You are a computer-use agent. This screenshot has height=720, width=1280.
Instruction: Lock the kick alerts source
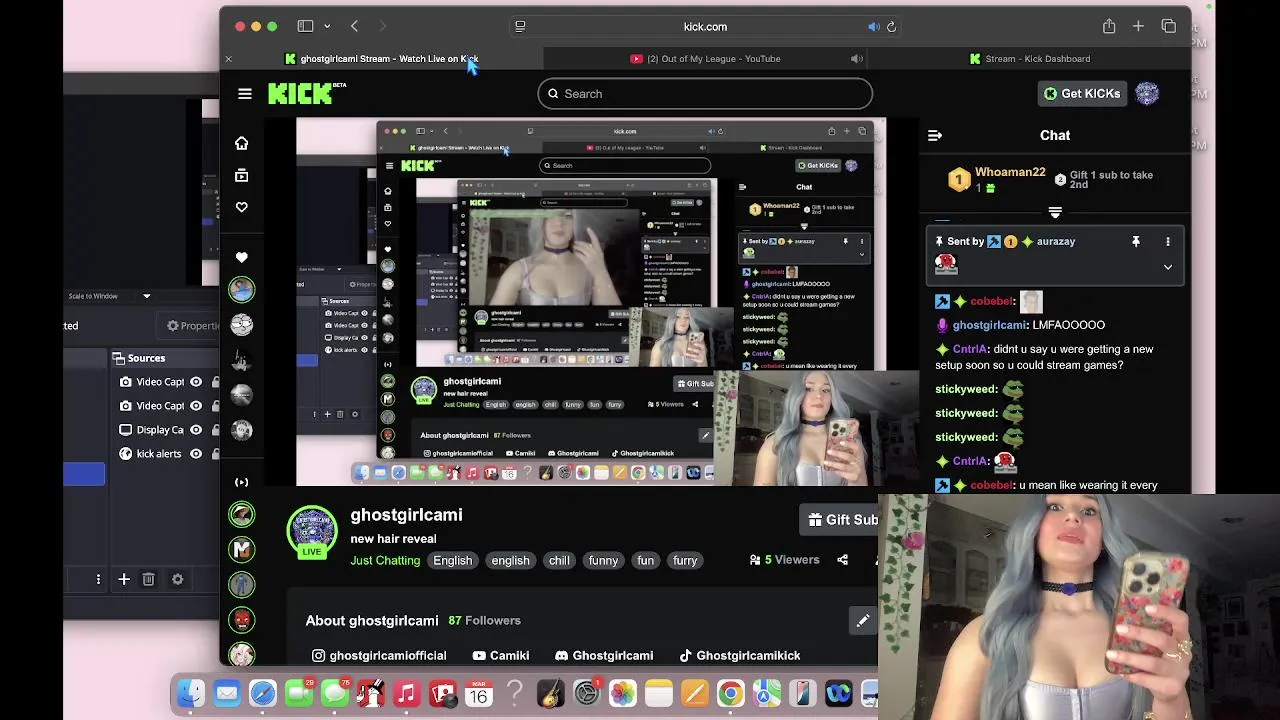pyautogui.click(x=215, y=454)
